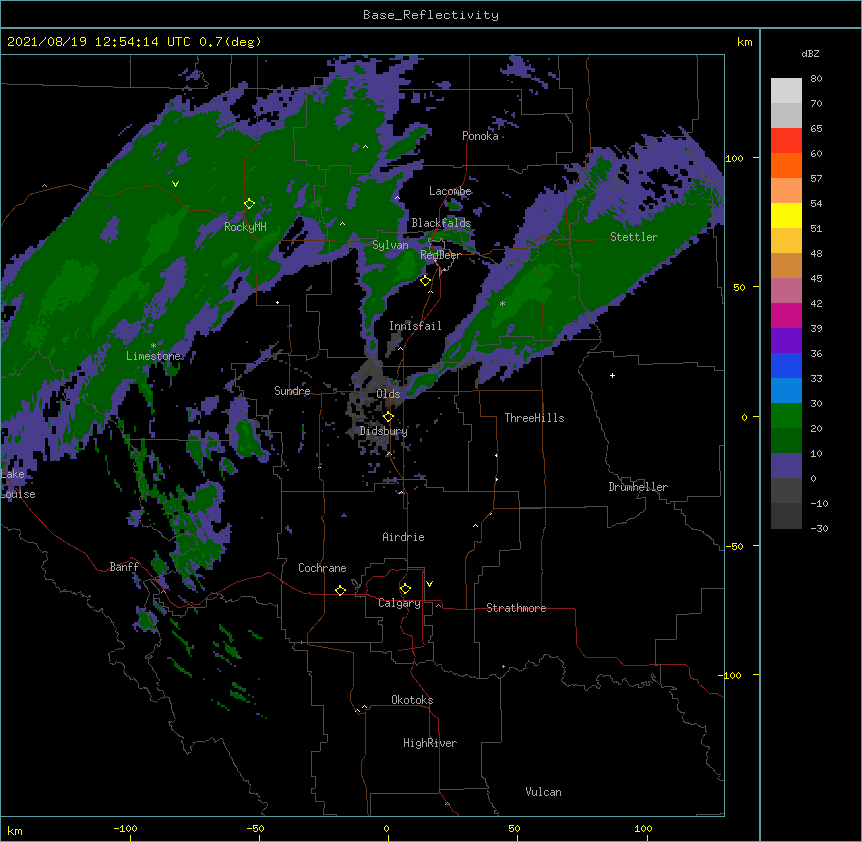Viewport: 862px width, 842px height.
Task: Click the white plus marker north of Drumheller
Action: tap(612, 375)
